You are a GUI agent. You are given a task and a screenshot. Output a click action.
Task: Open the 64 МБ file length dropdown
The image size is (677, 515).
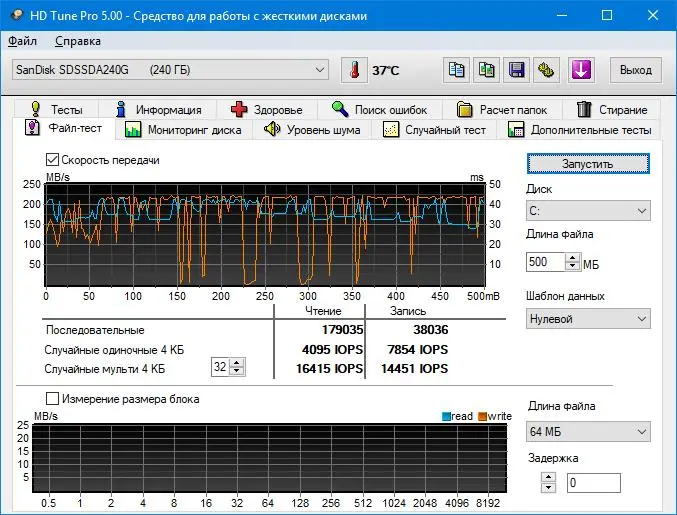pyautogui.click(x=588, y=431)
